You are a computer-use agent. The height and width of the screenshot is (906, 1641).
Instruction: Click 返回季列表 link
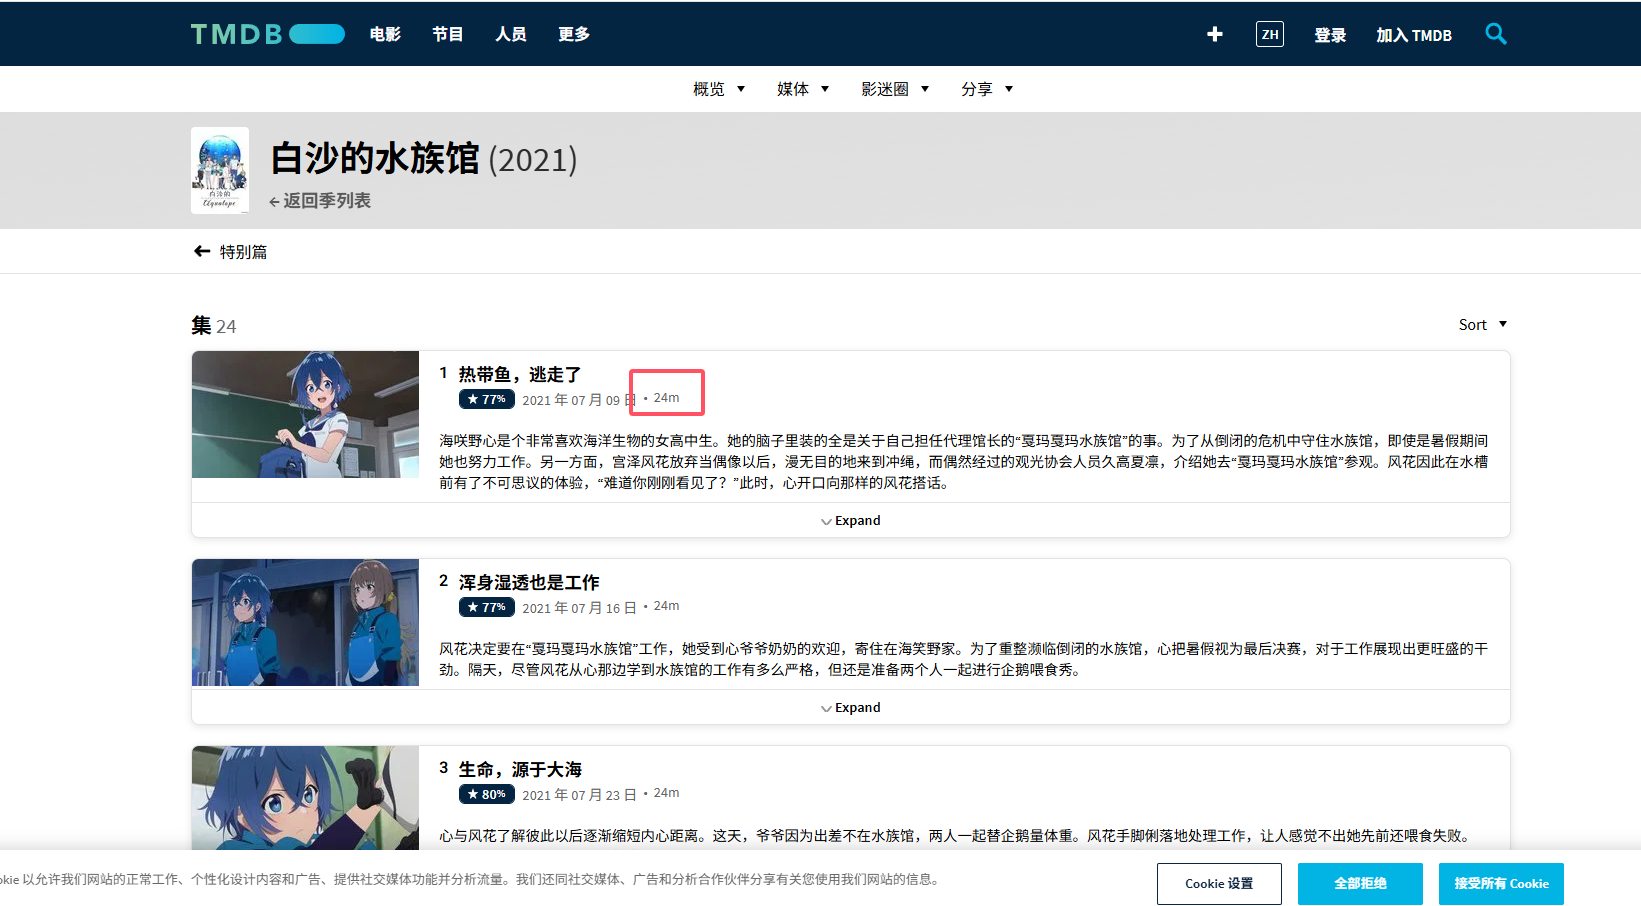319,200
